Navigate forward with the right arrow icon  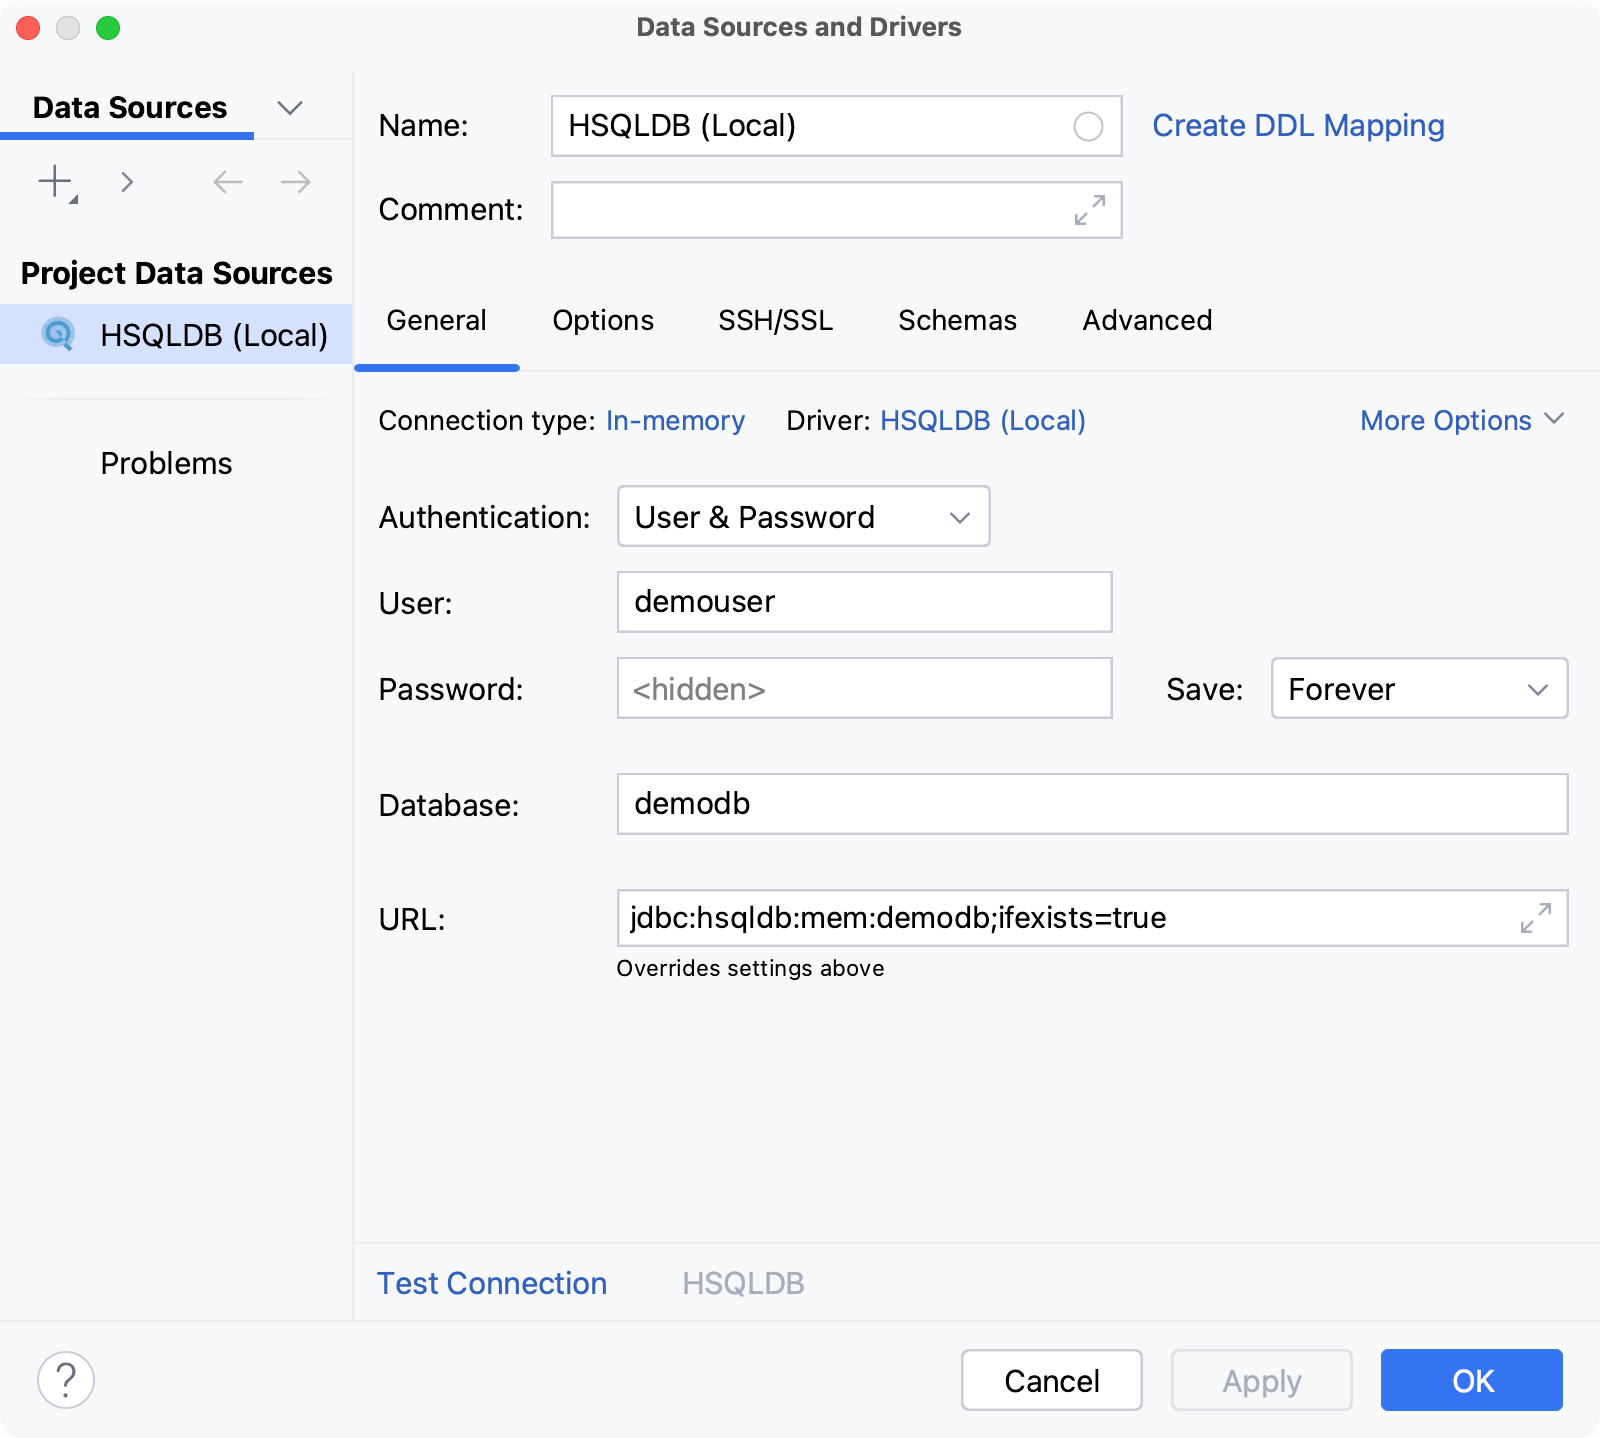coord(293,182)
